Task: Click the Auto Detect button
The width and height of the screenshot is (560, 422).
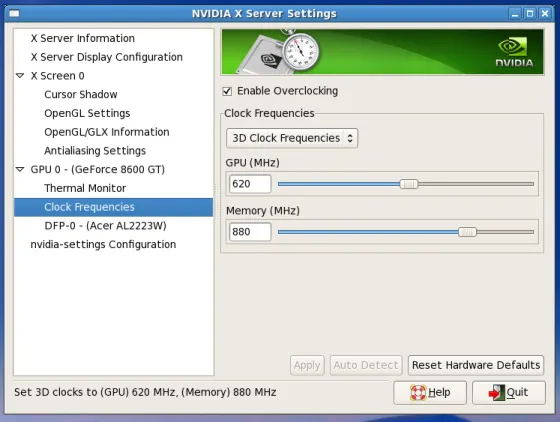Action: coord(366,365)
